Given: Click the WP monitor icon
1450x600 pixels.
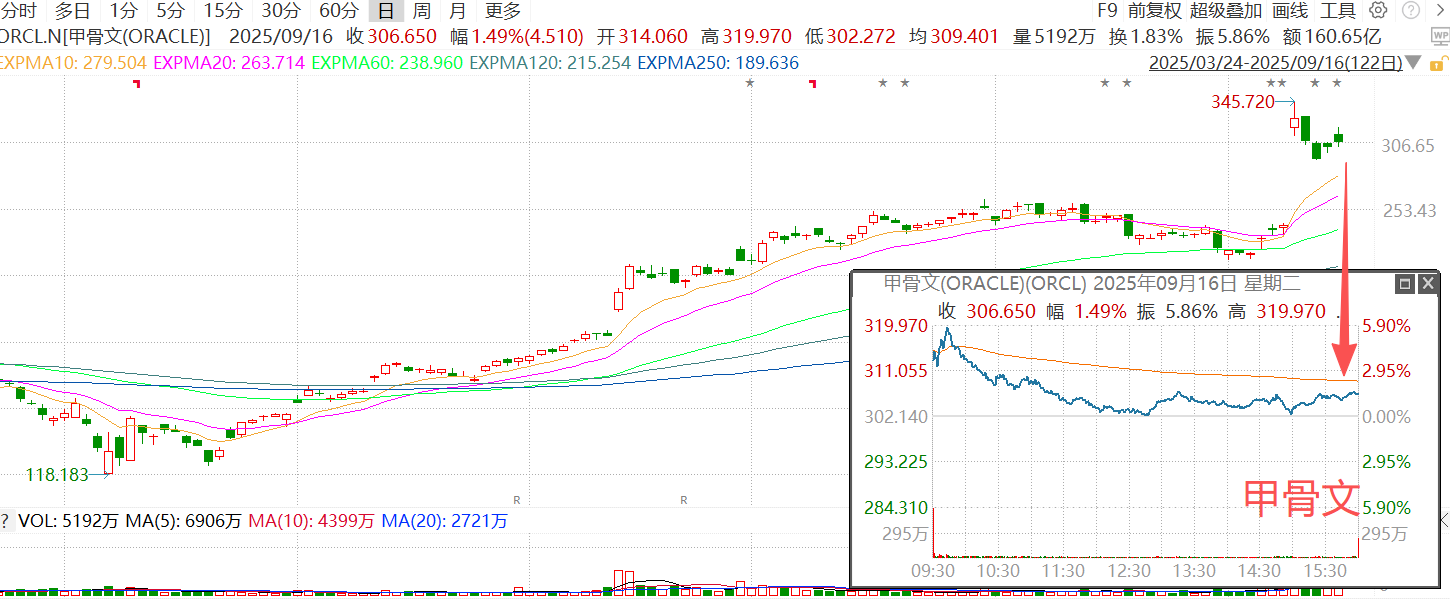Looking at the screenshot, I should click(1441, 37).
